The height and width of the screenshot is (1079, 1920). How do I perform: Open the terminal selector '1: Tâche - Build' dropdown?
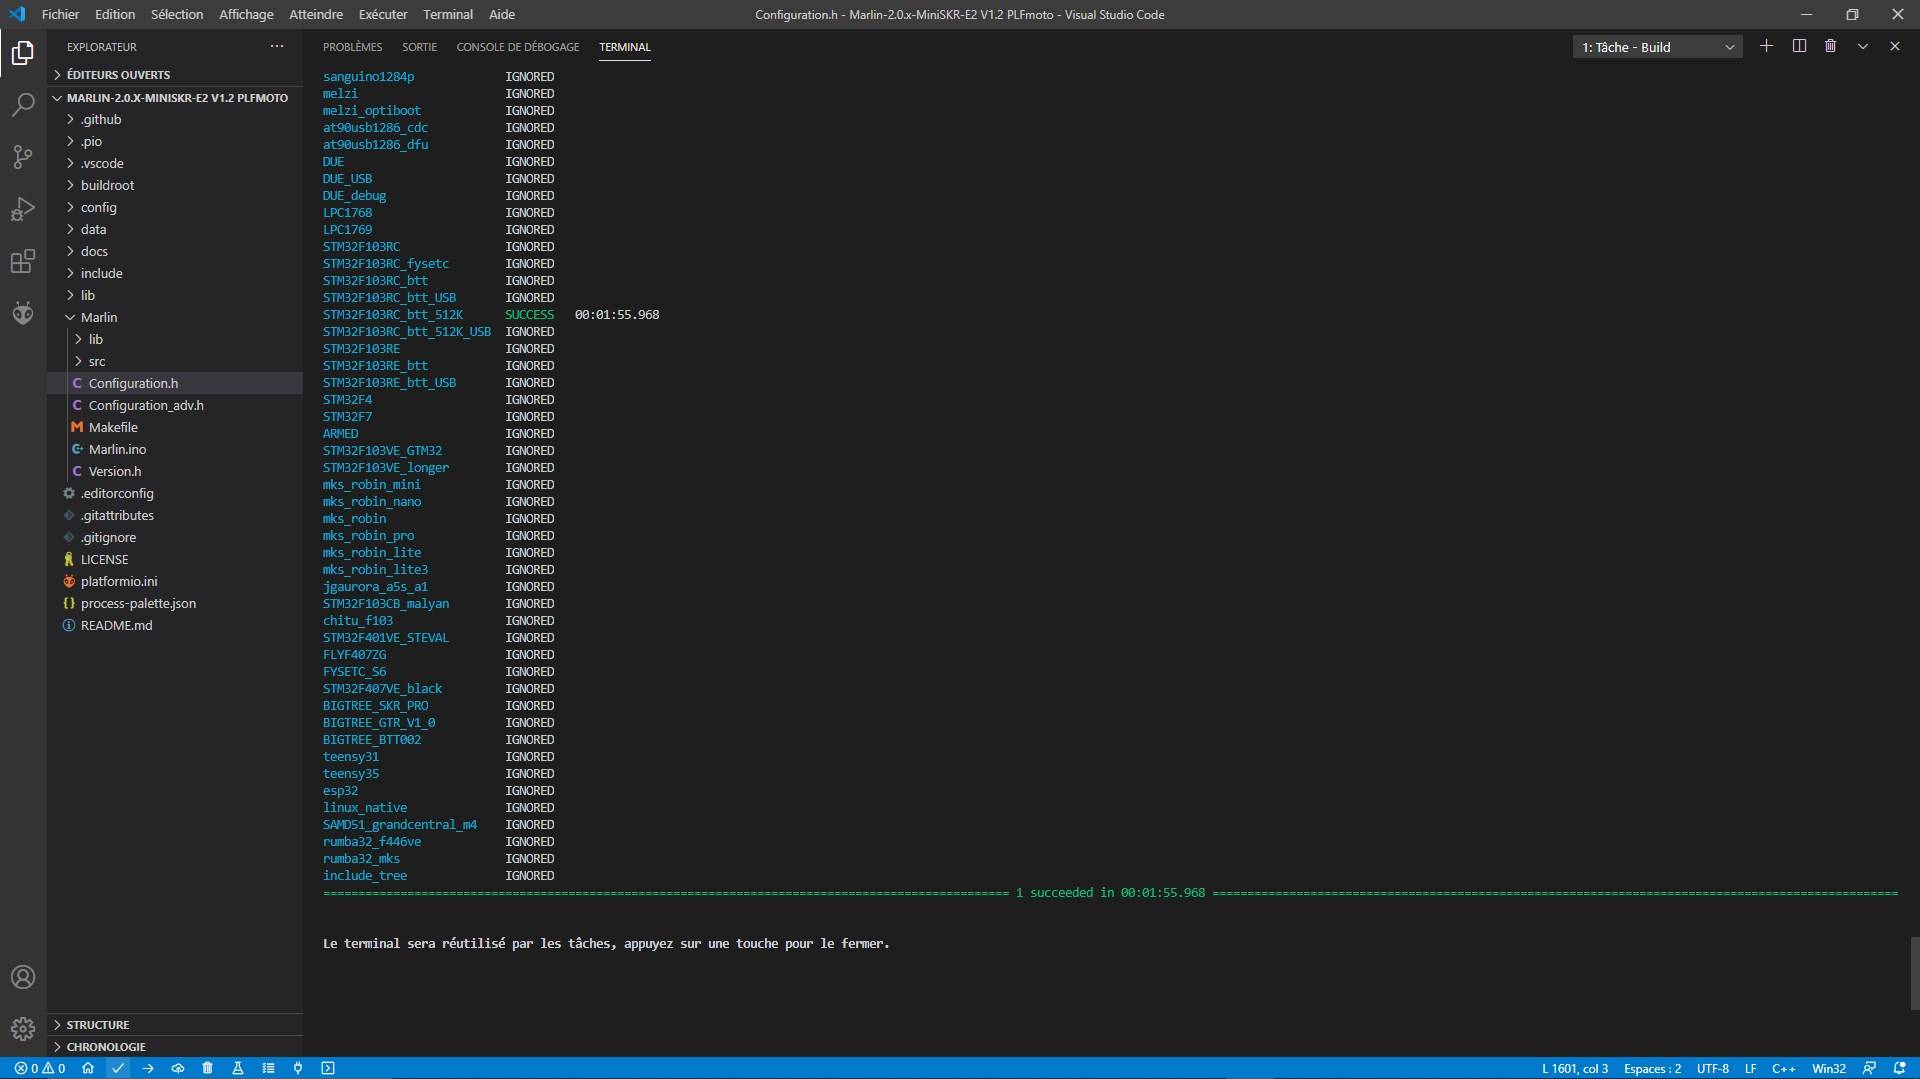coord(1657,47)
